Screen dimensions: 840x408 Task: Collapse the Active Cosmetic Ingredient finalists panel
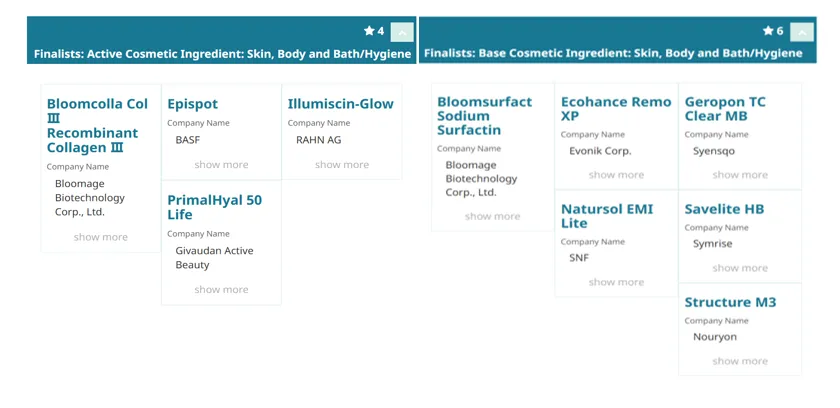401,32
